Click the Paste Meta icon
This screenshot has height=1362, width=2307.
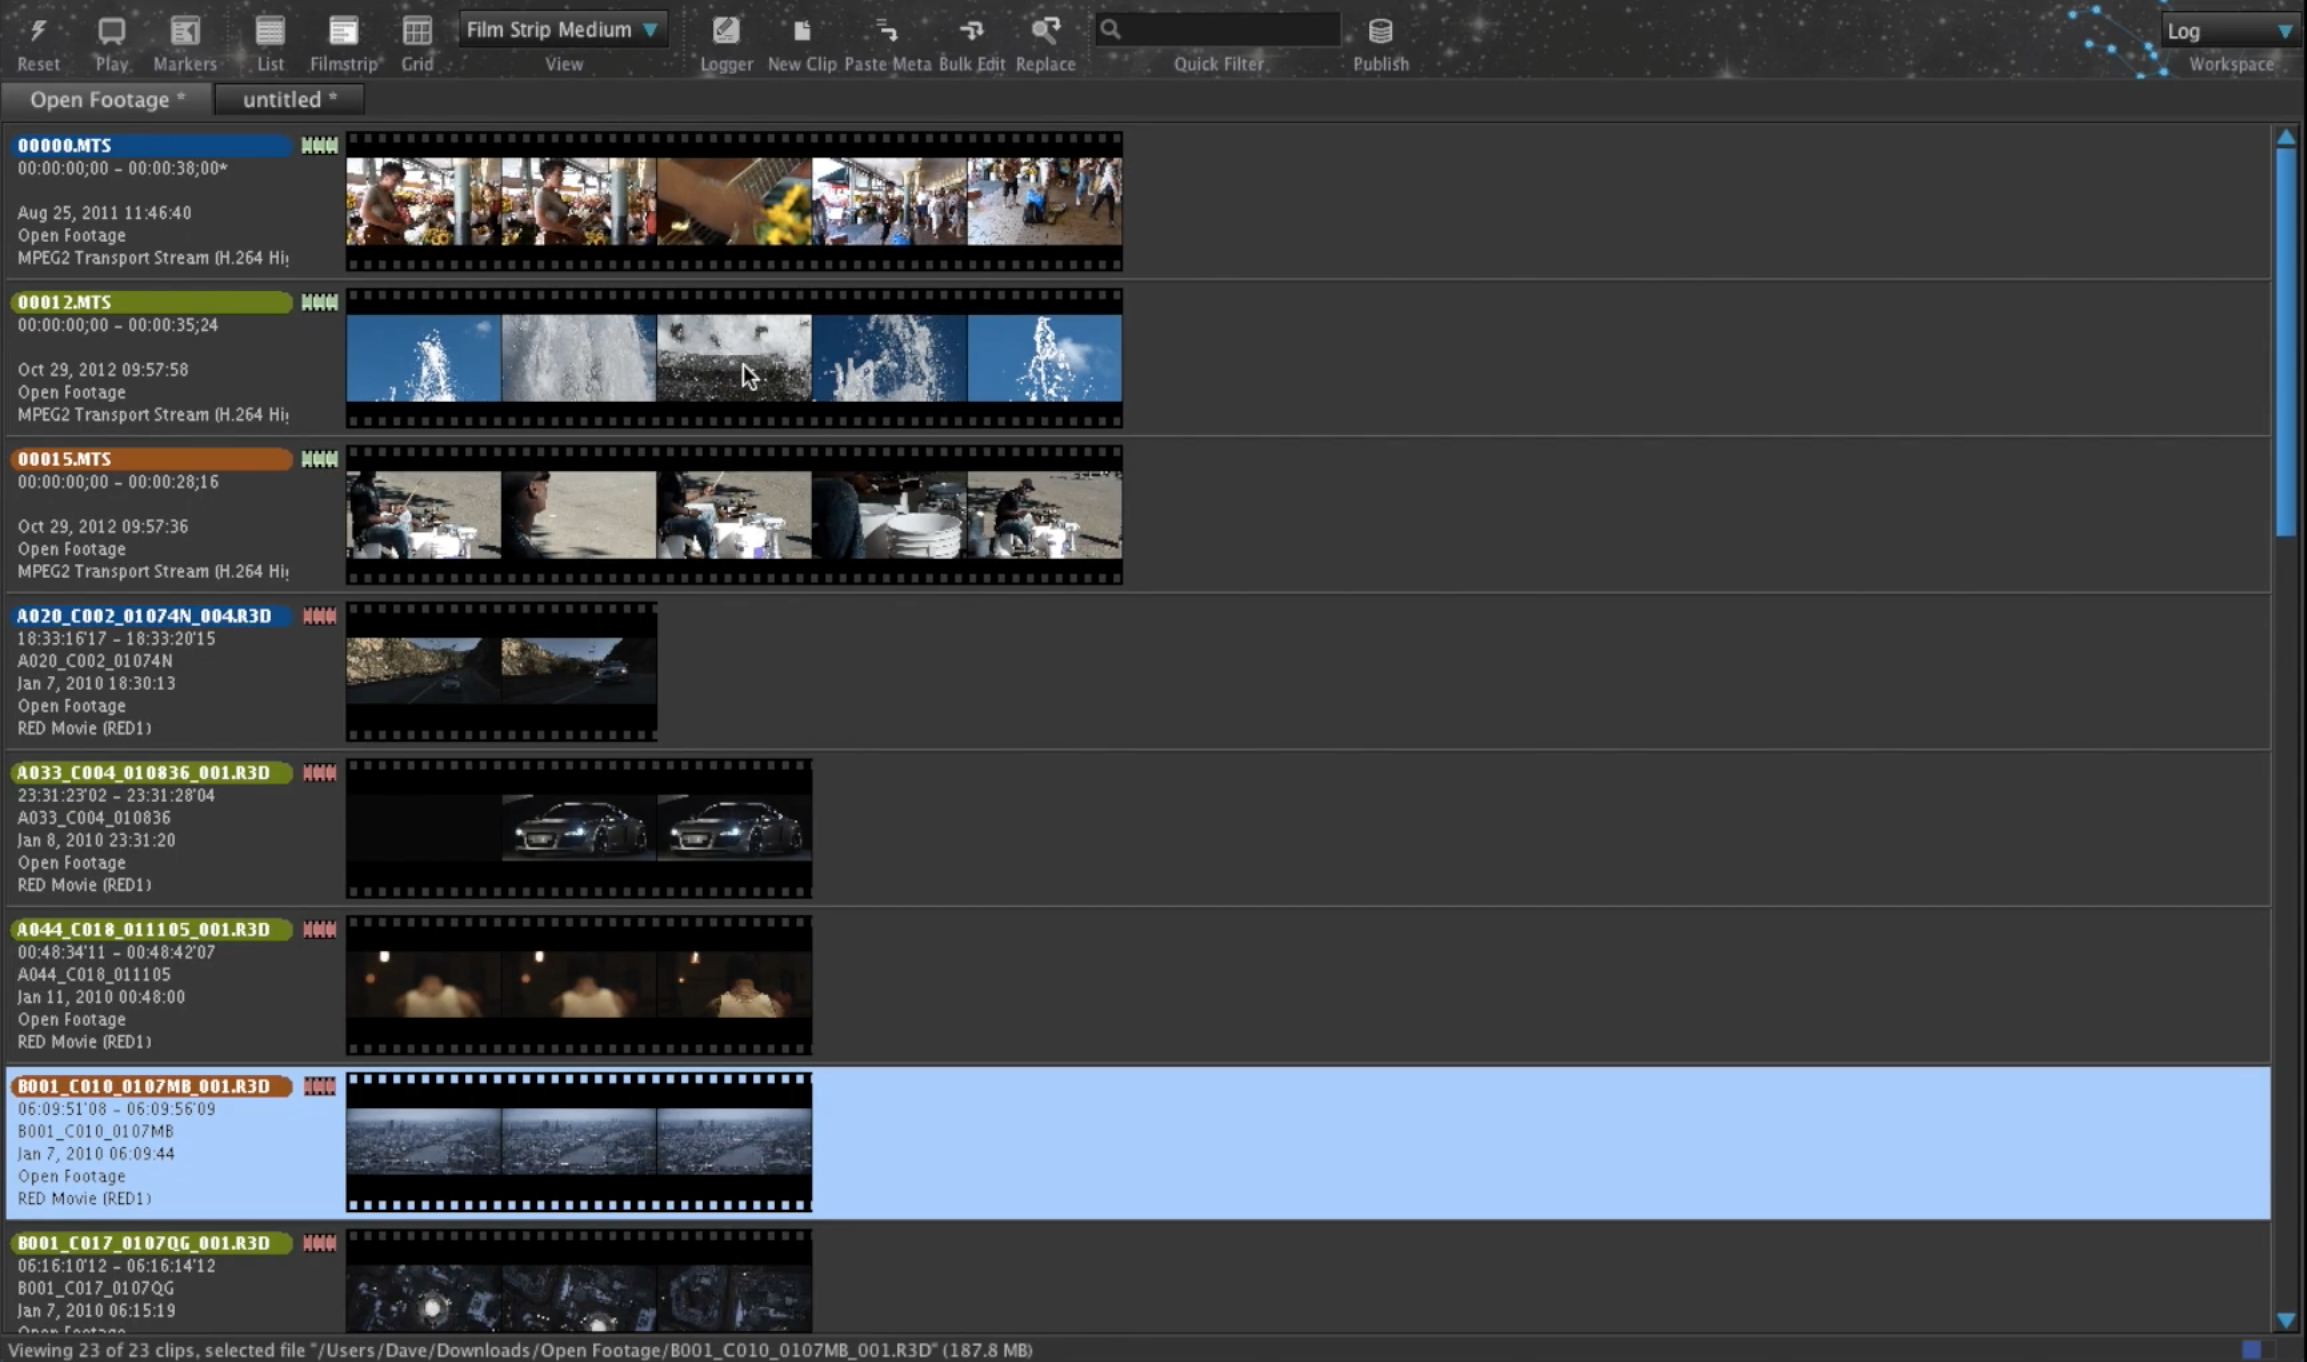tap(887, 32)
